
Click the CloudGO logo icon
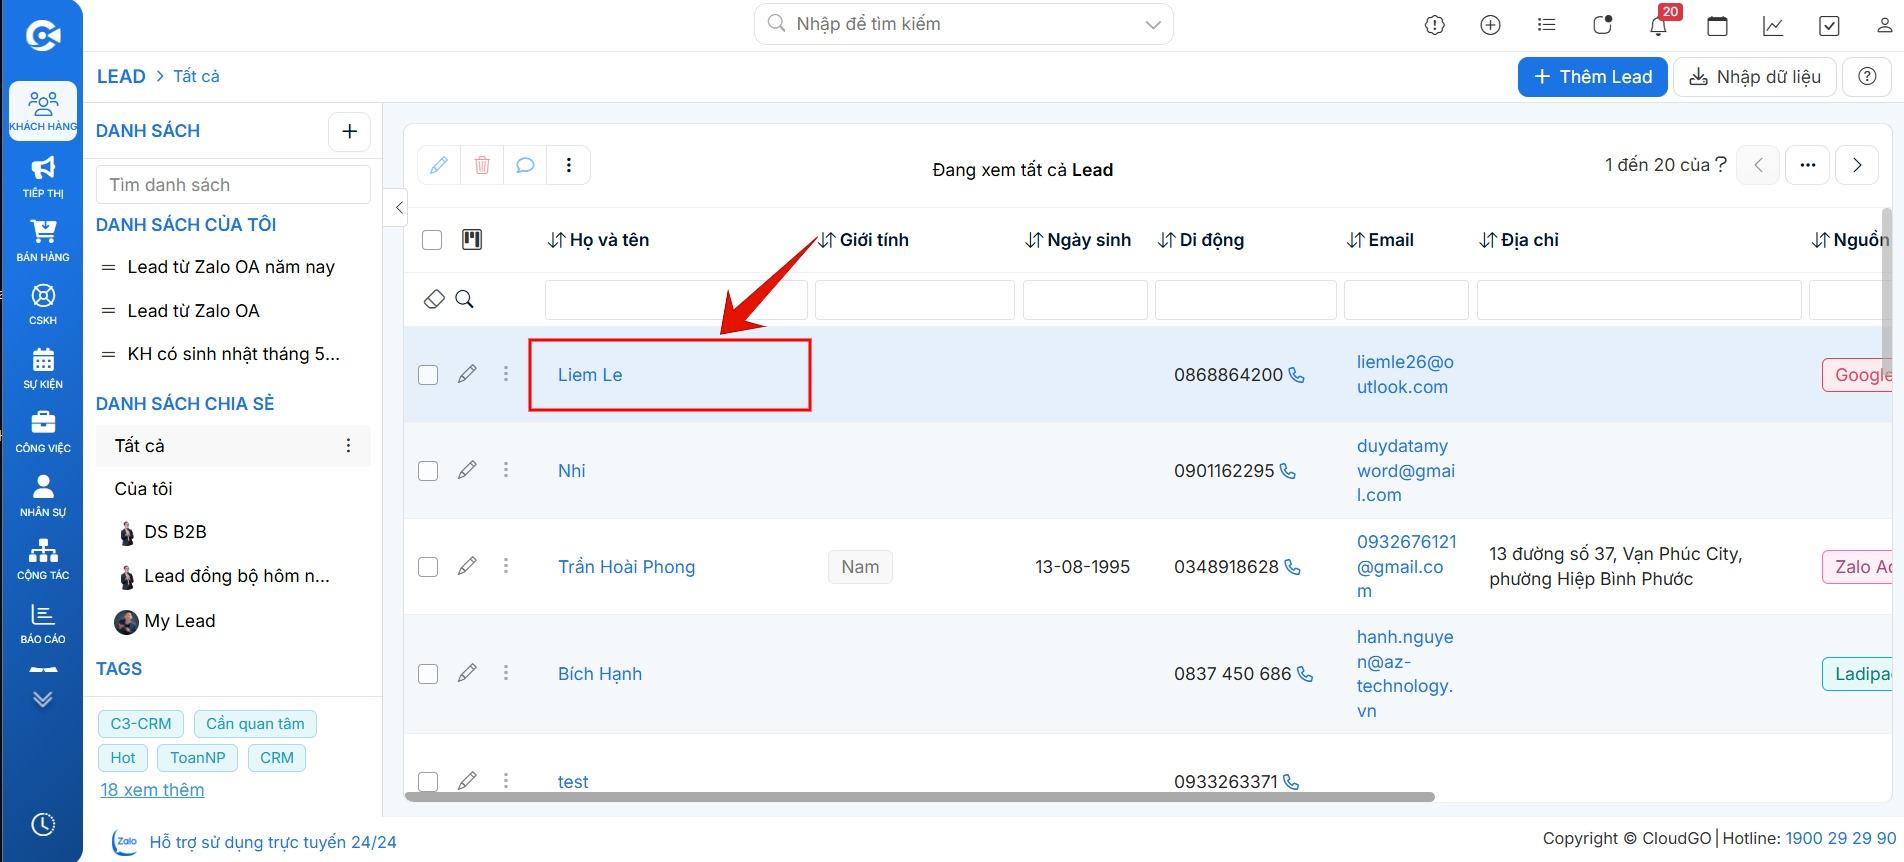pos(43,36)
